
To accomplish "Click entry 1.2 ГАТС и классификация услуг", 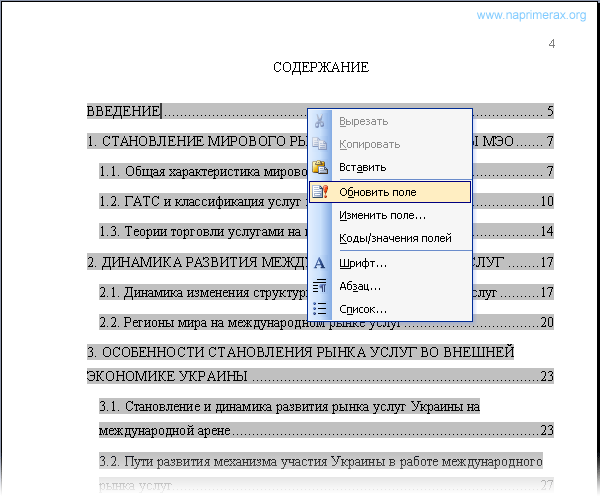I will (x=203, y=202).
